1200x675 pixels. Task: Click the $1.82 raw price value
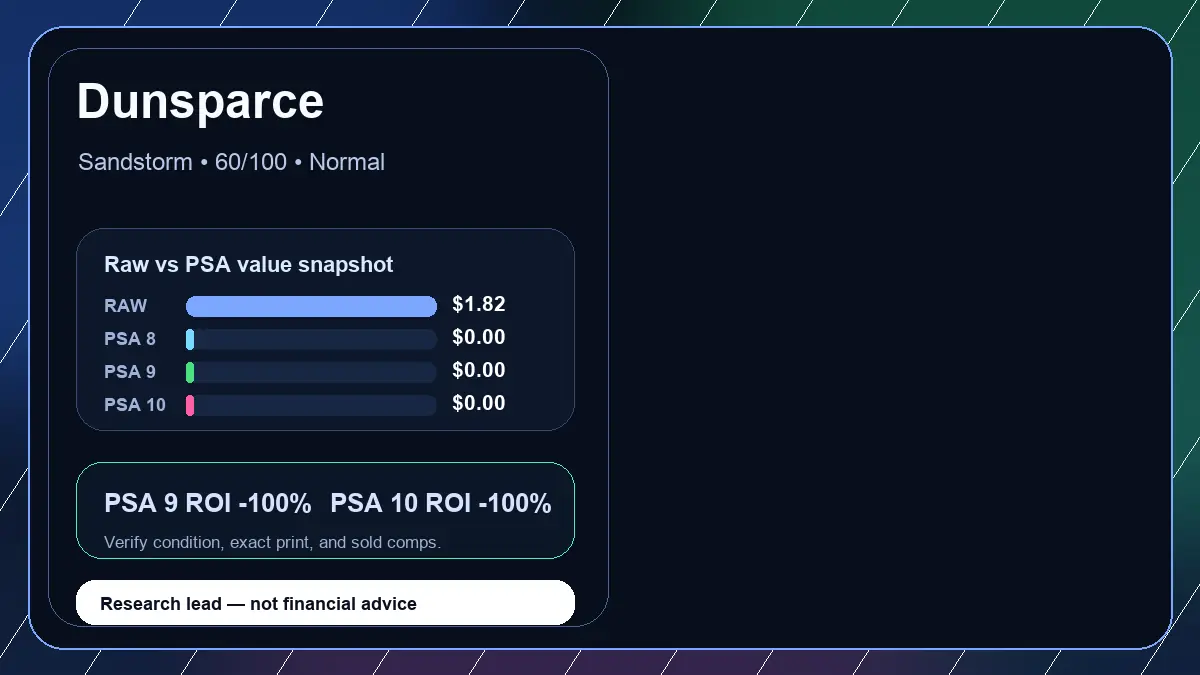[x=479, y=305]
